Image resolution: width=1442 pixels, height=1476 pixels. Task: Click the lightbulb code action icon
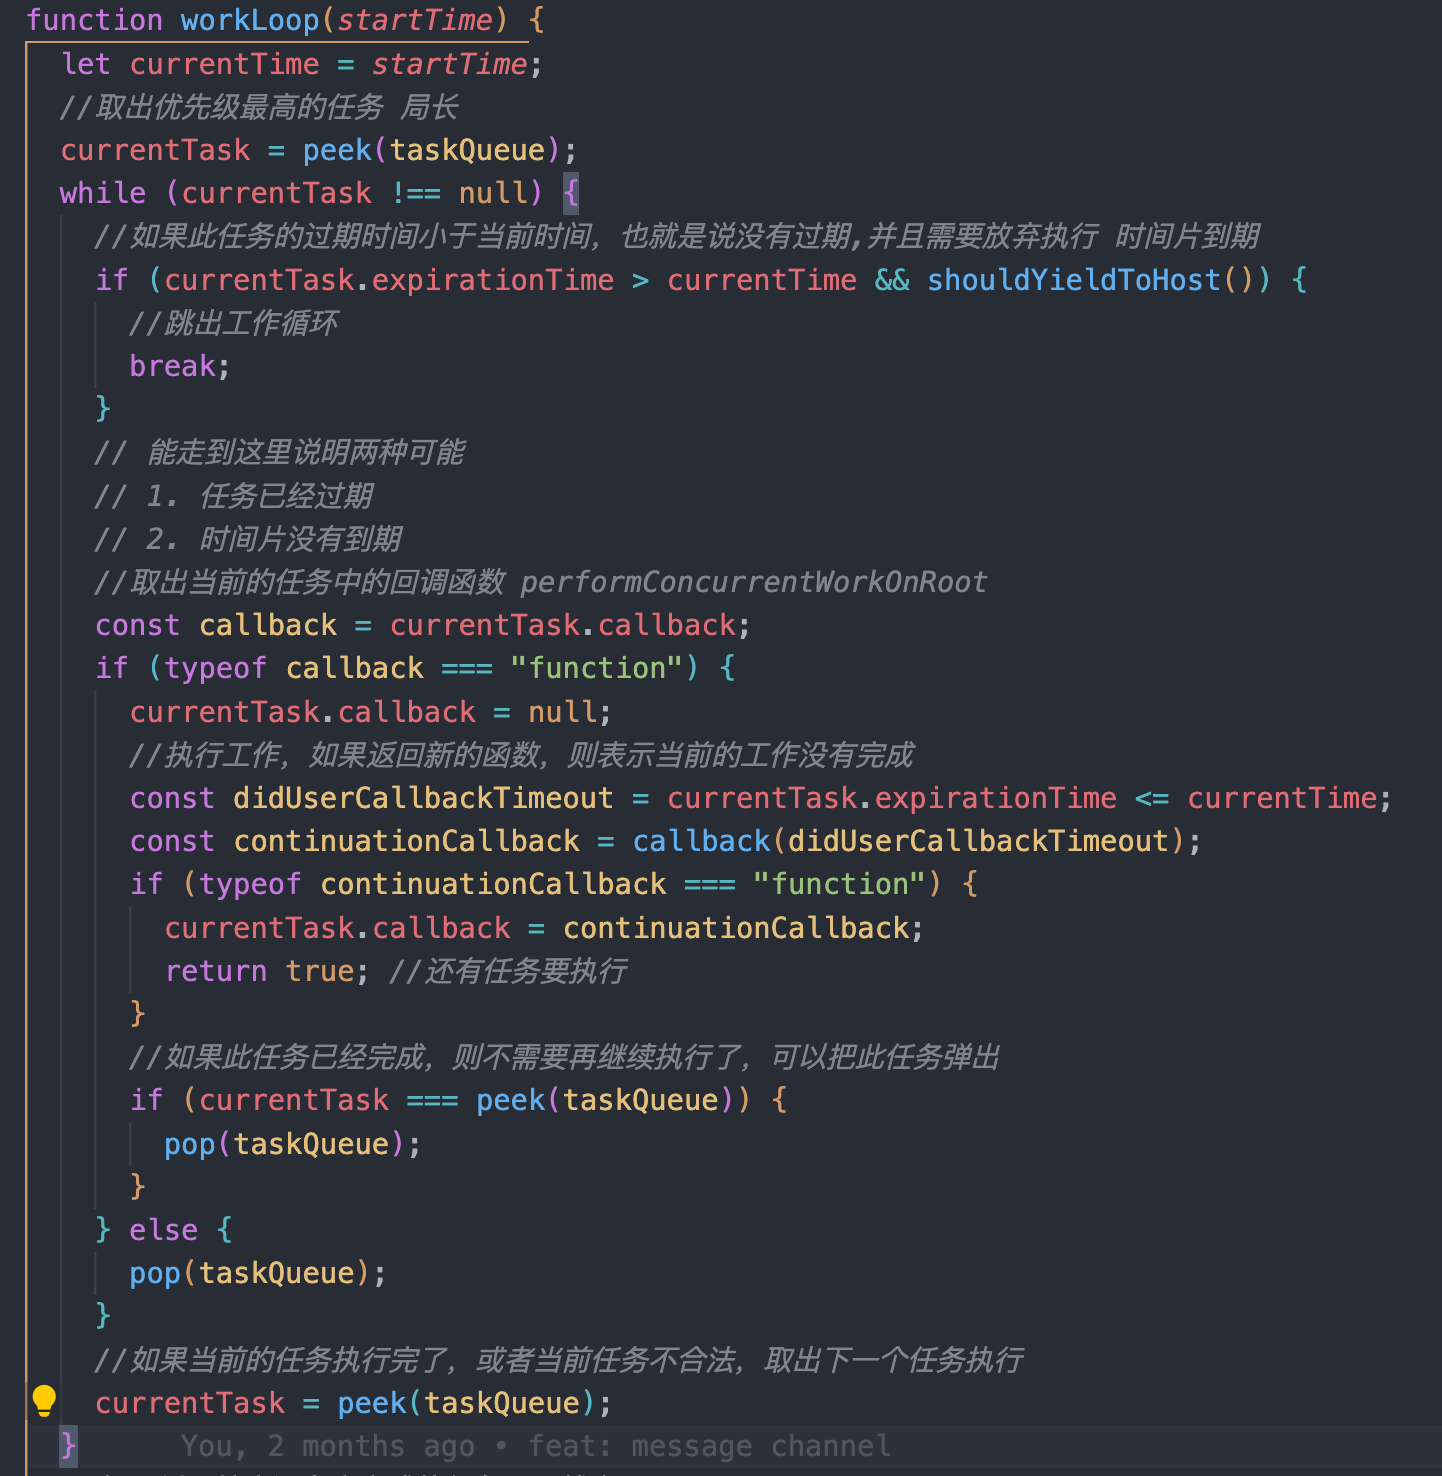click(44, 1401)
